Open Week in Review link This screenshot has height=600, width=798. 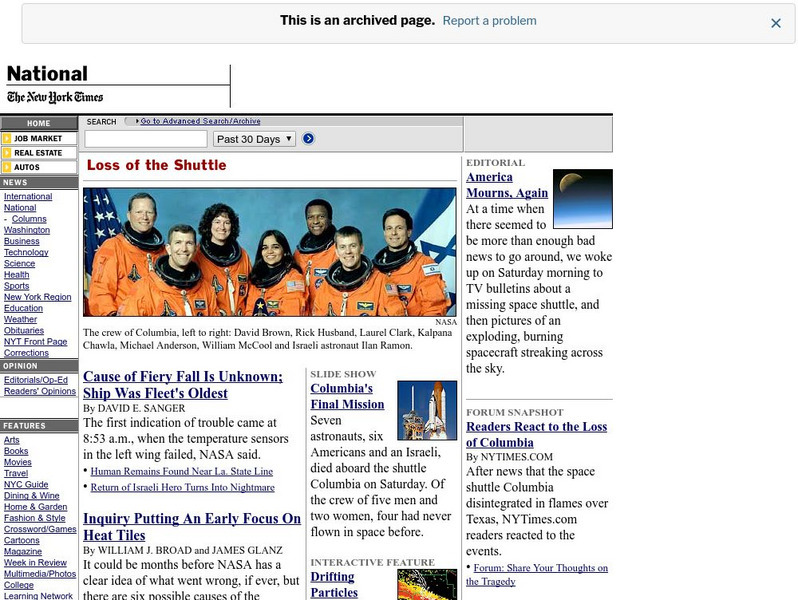(35, 563)
